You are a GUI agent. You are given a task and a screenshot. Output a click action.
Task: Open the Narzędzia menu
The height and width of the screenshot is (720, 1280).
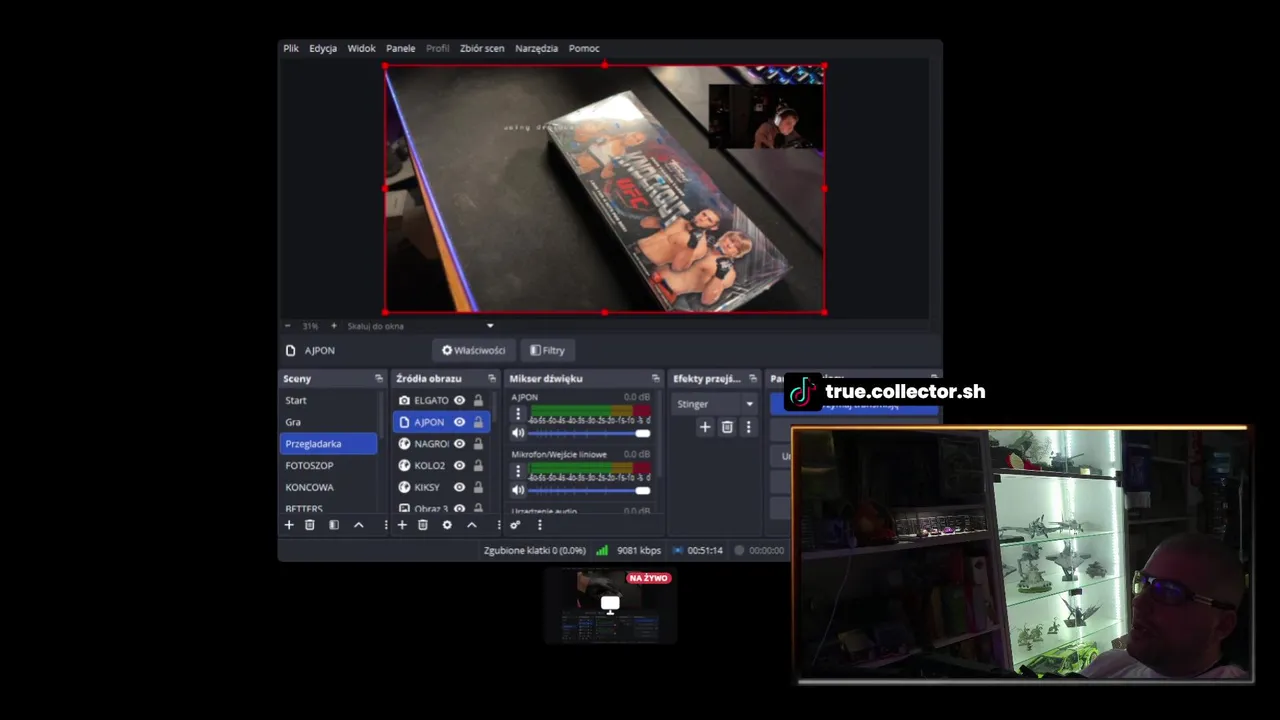(536, 48)
